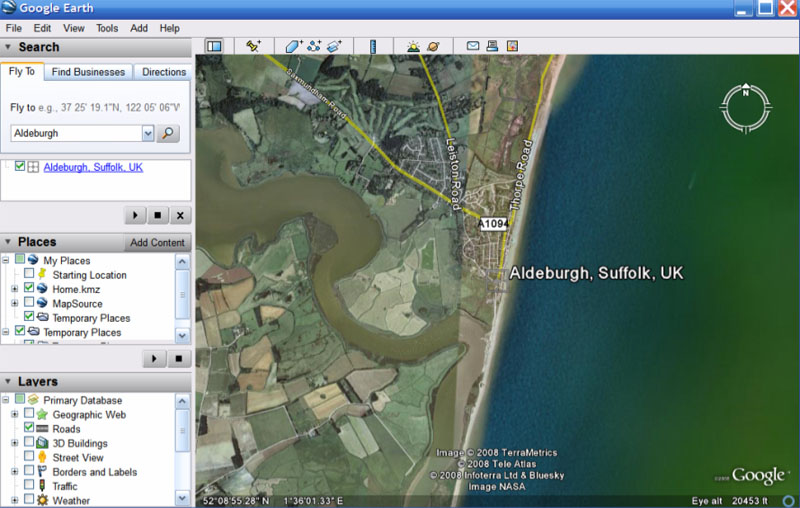Click the My Places globe icon
Image resolution: width=800 pixels, height=508 pixels.
pos(33,260)
